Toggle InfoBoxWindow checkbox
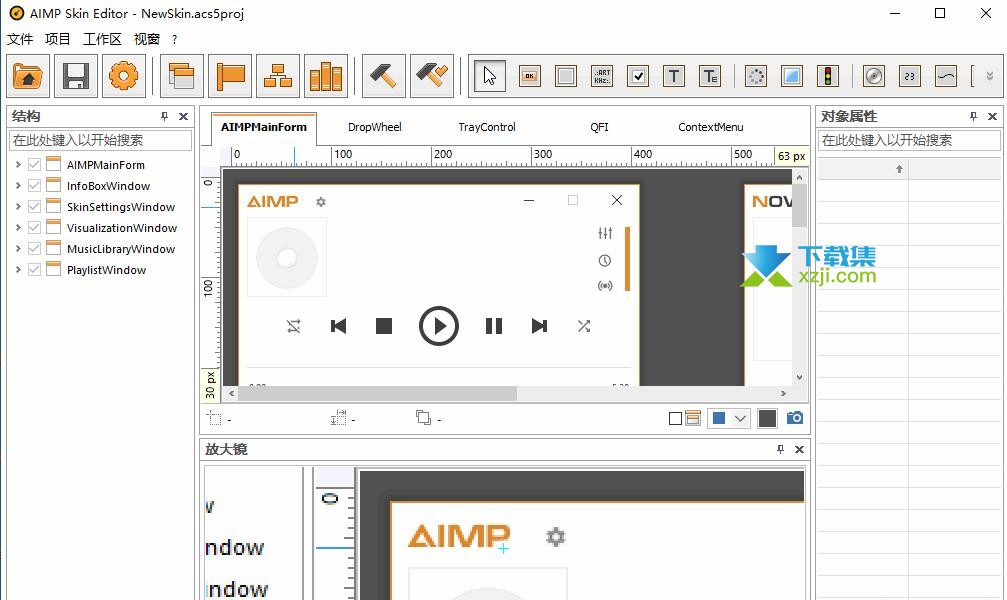 point(34,186)
